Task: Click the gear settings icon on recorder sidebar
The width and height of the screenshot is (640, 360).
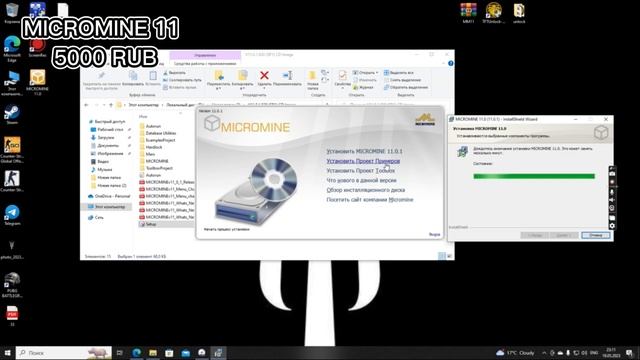Action: 612,226
